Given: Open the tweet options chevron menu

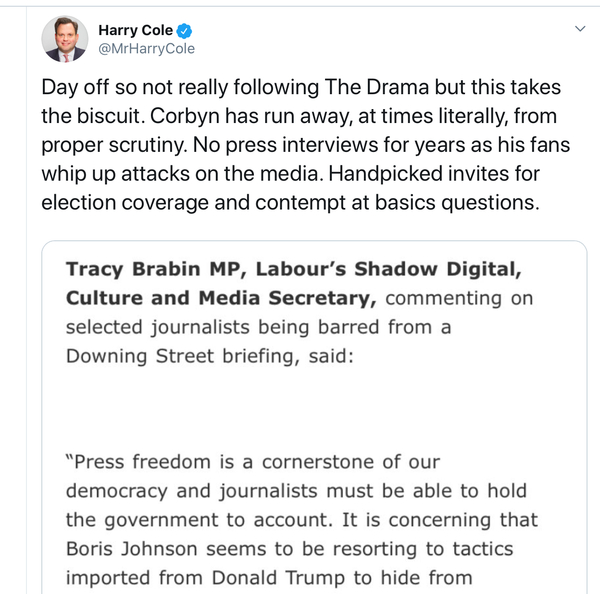Looking at the screenshot, I should coord(580,30).
